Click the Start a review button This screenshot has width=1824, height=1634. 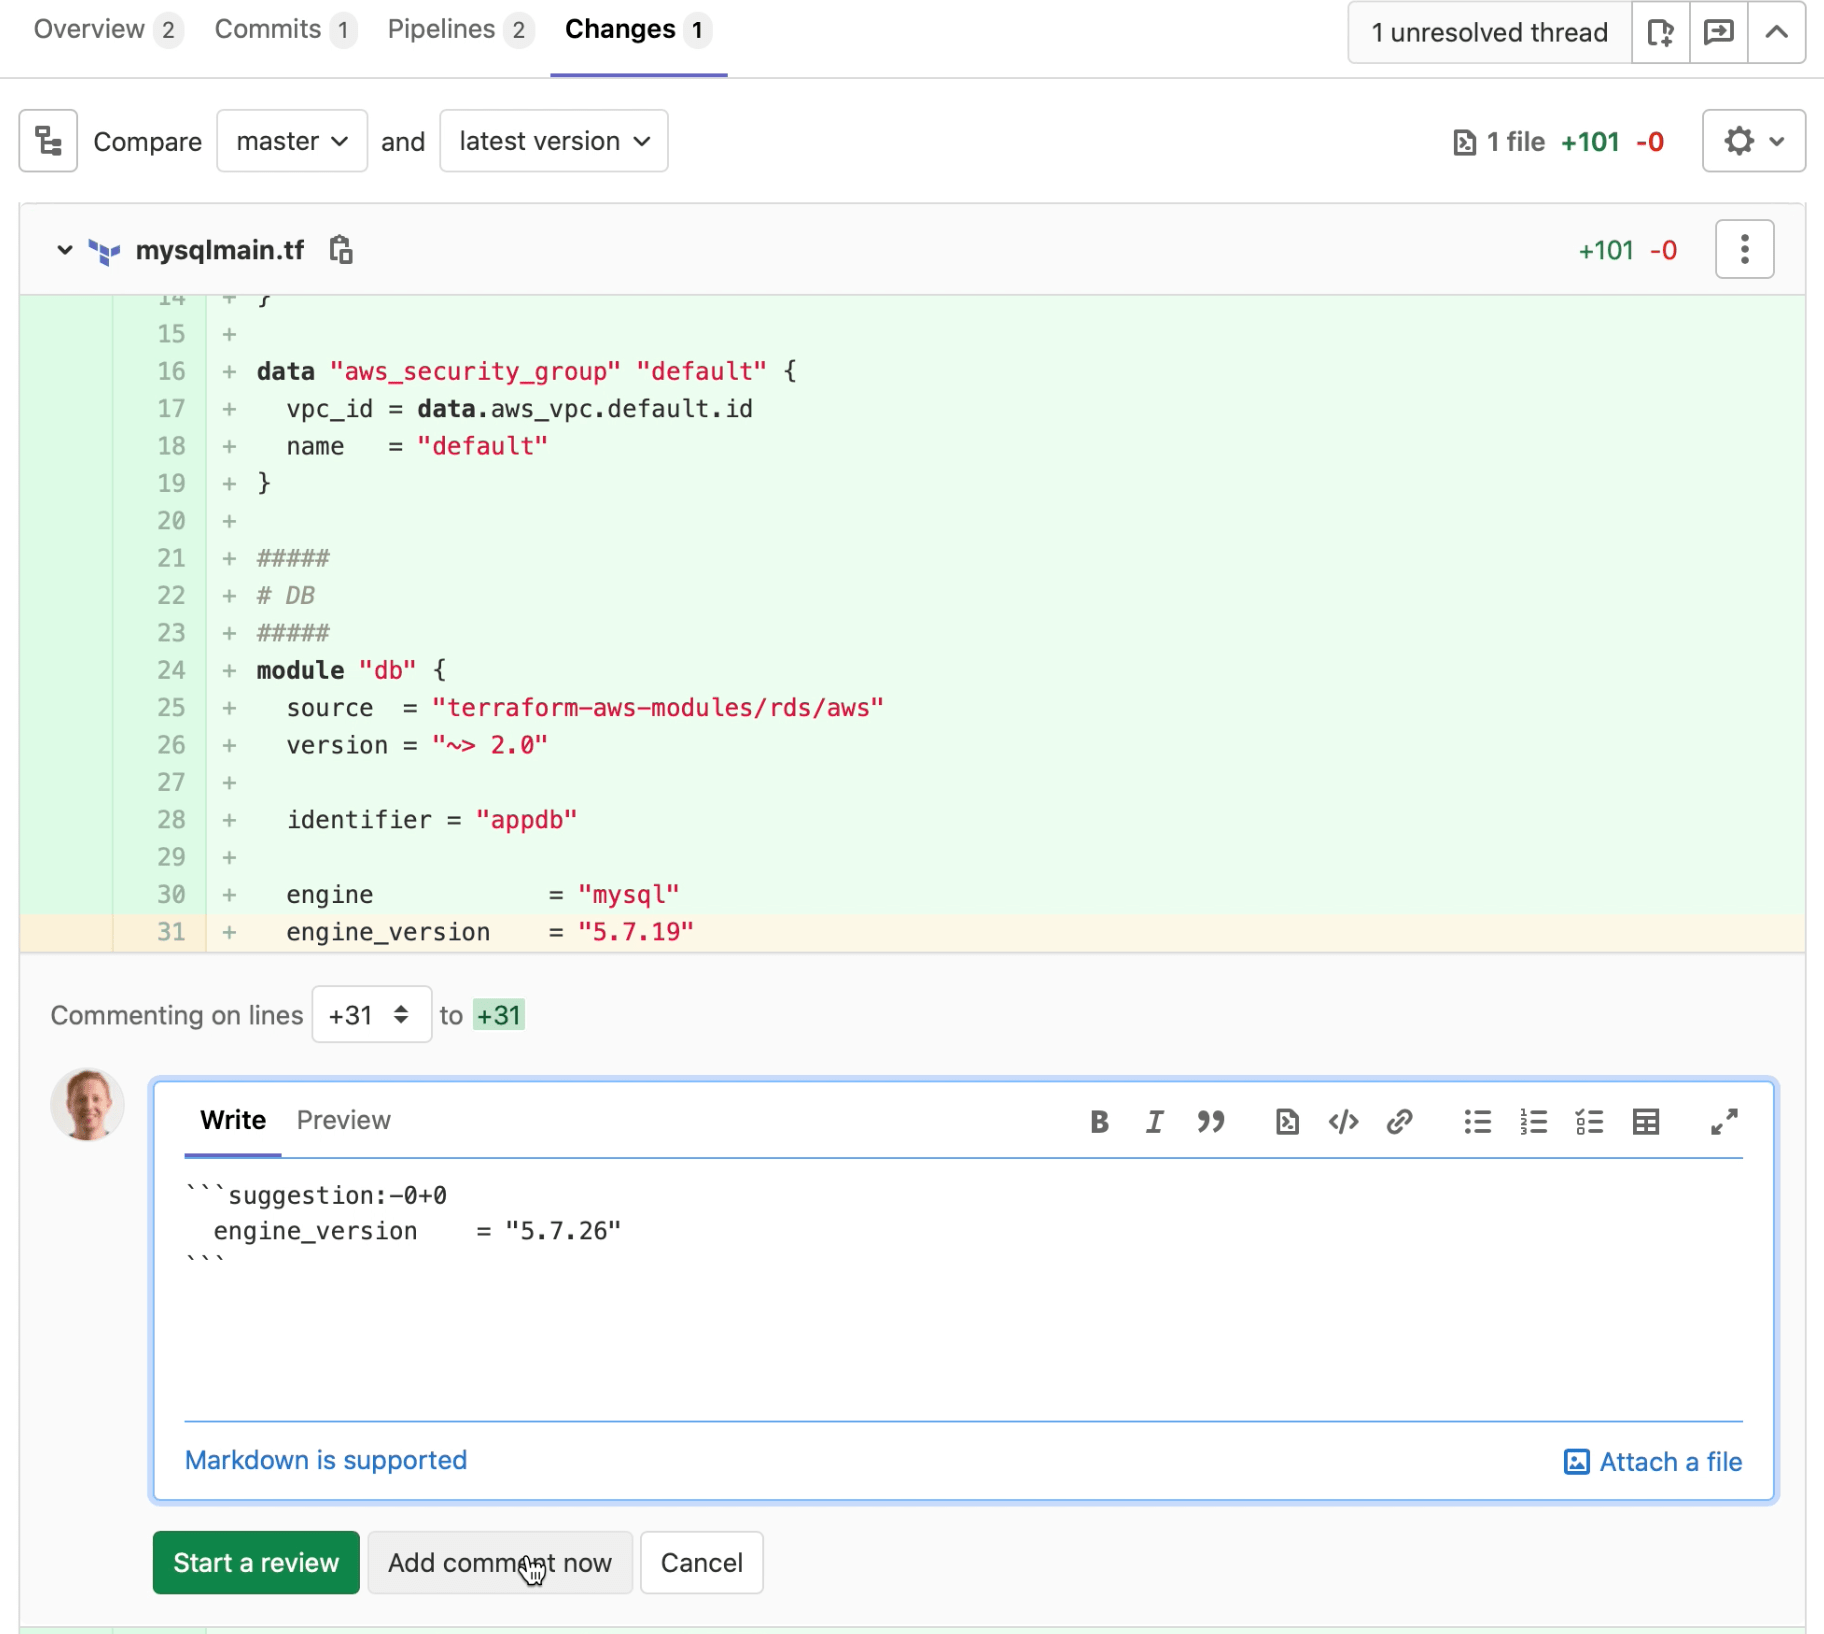pyautogui.click(x=255, y=1562)
